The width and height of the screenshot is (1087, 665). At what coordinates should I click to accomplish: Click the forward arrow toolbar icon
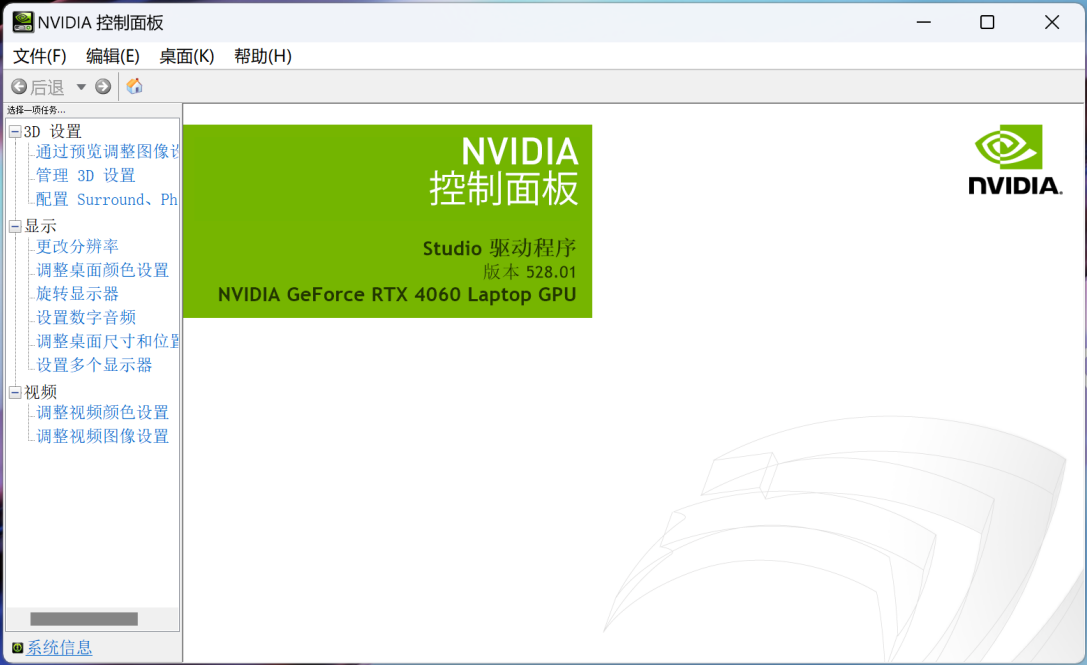[103, 87]
